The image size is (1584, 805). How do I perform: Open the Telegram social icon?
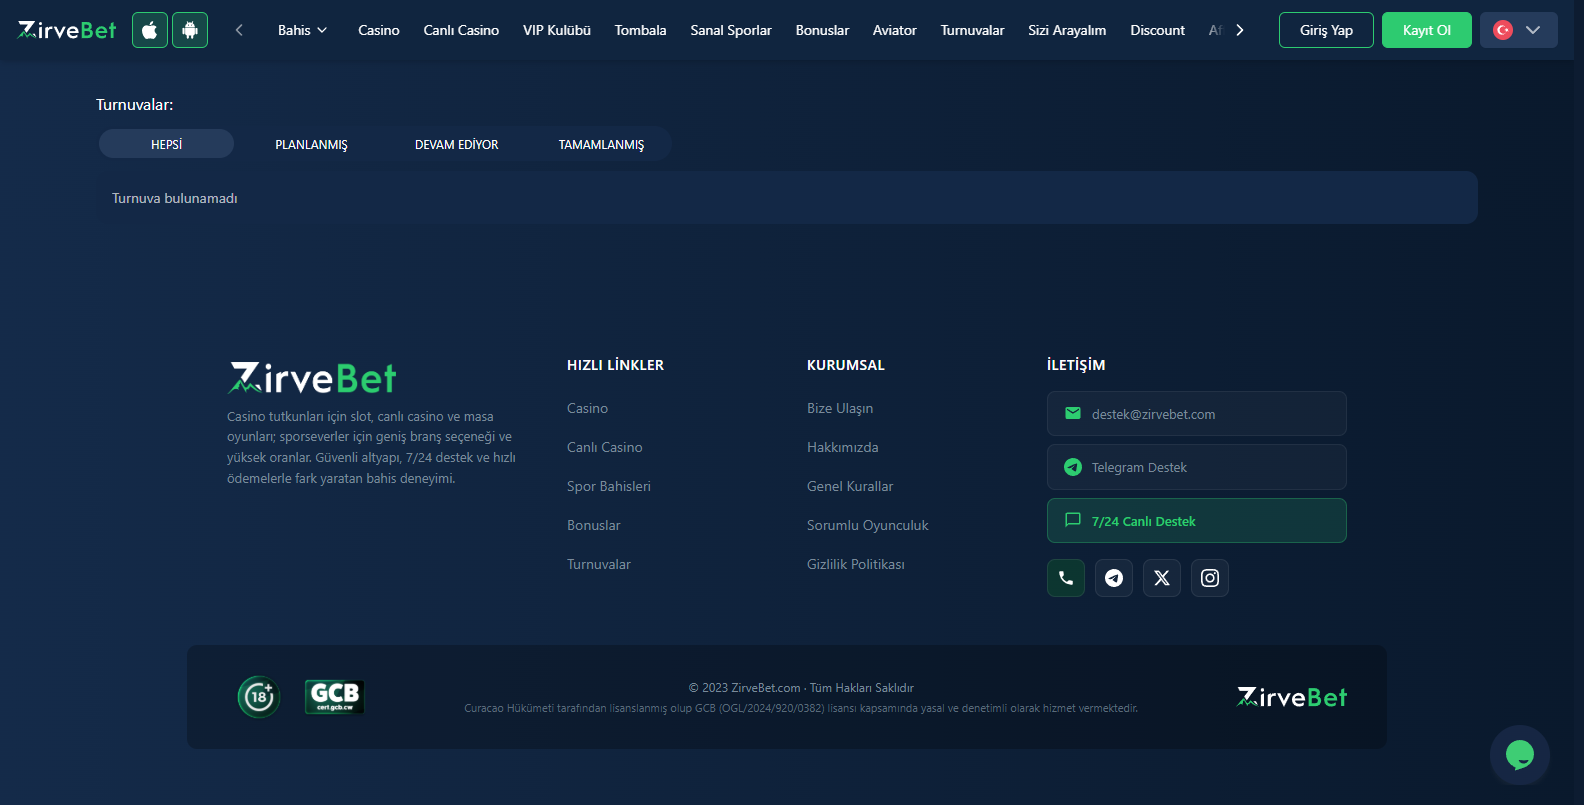(x=1114, y=578)
